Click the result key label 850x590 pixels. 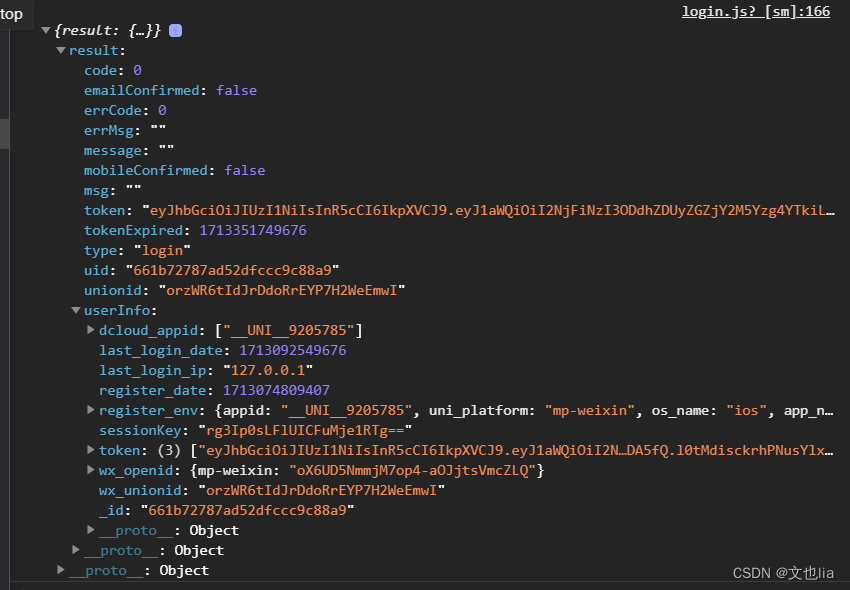click(x=93, y=50)
